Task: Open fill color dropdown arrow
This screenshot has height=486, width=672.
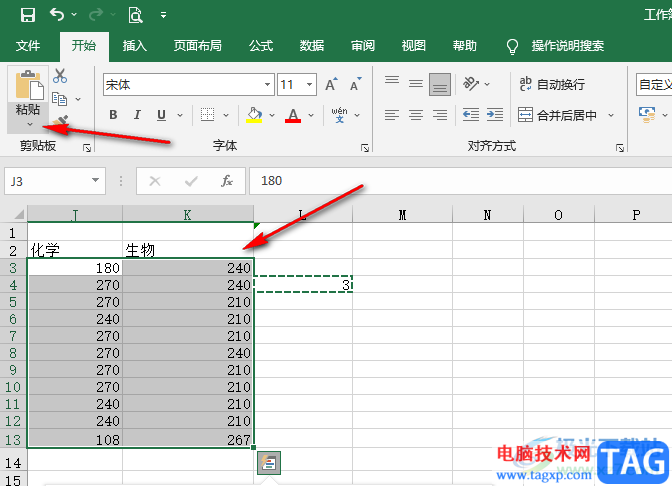Action: click(272, 115)
